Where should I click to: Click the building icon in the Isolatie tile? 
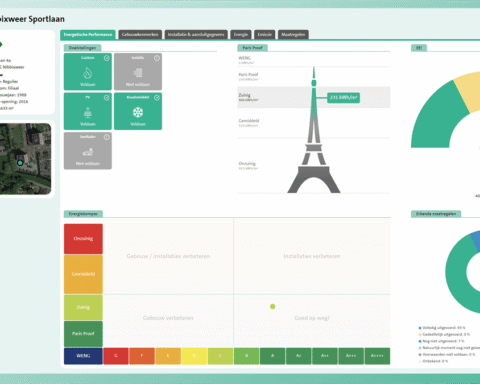[138, 73]
